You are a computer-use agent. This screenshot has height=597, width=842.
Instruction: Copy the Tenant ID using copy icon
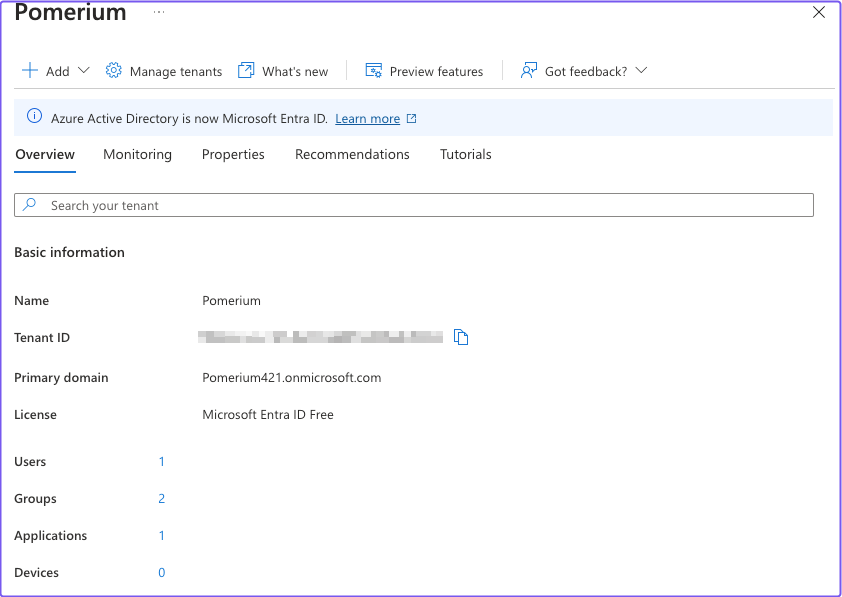[x=461, y=337]
